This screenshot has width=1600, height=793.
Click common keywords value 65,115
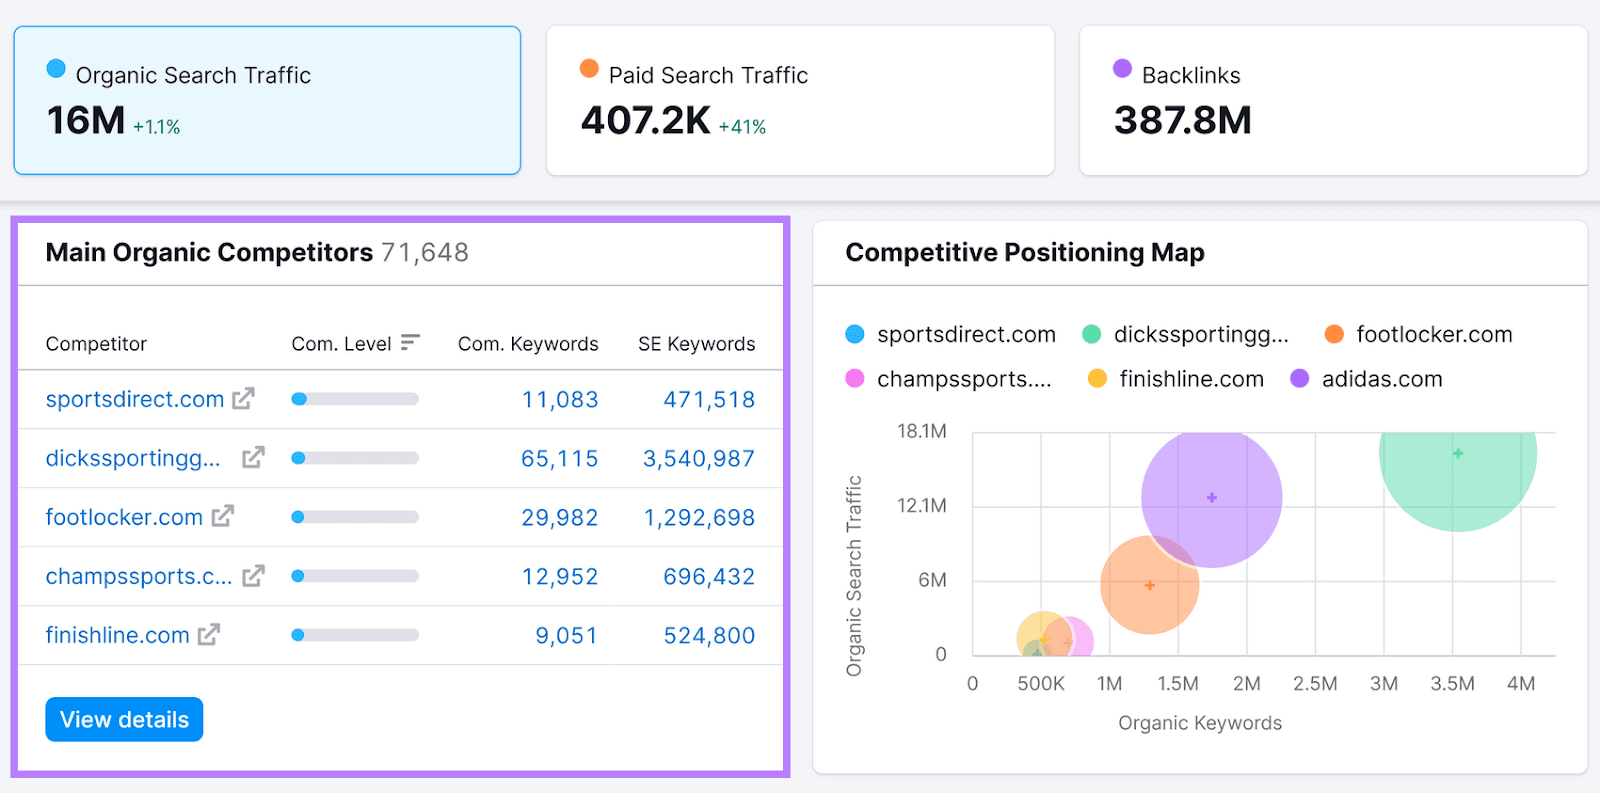[560, 458]
